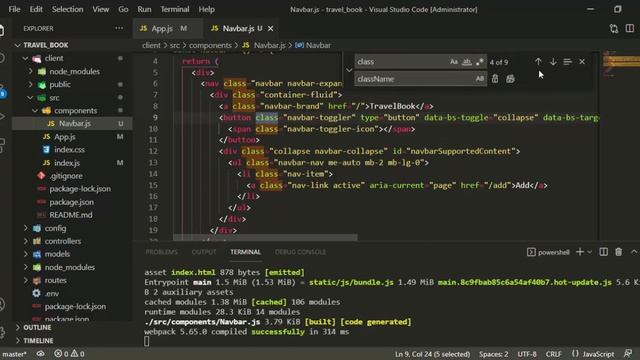The height and width of the screenshot is (360, 640).
Task: Switch to the OUTPUT panel tab
Action: (204, 252)
